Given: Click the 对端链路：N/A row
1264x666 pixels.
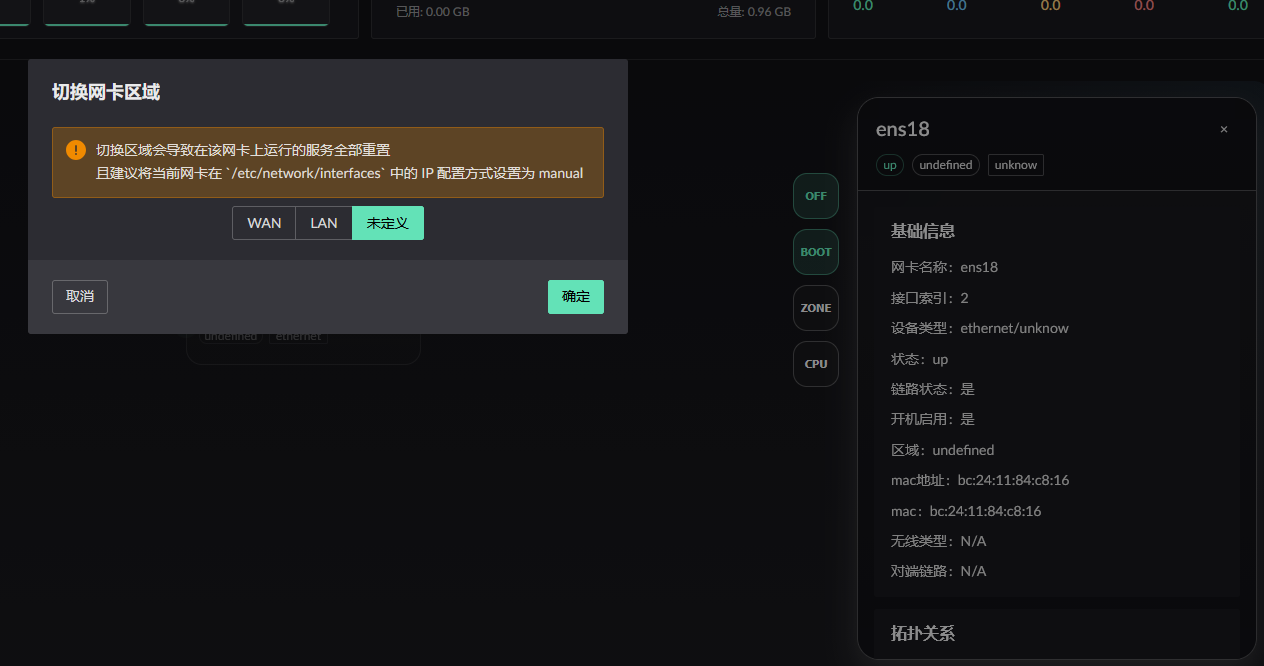Looking at the screenshot, I should tap(938, 571).
